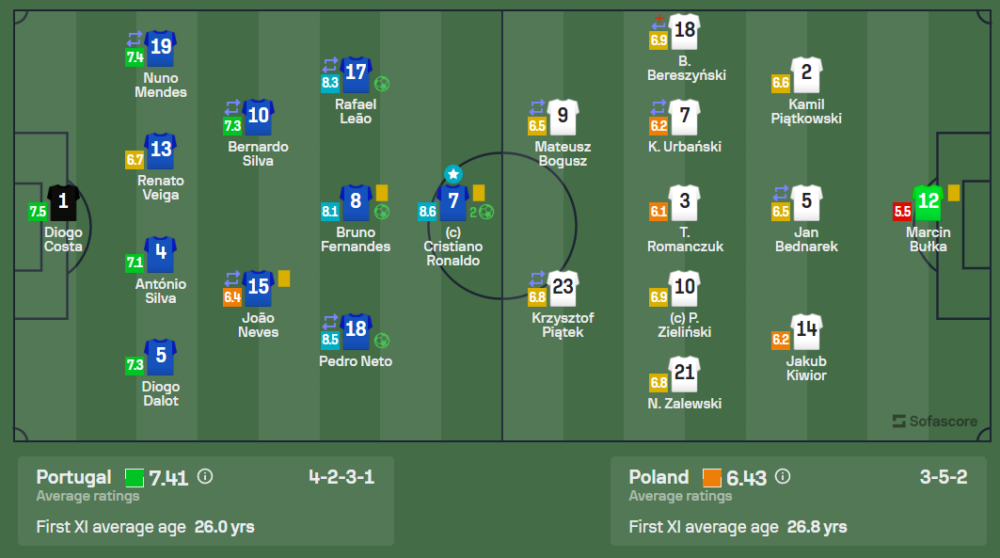Click the yellow card beside Bruno Fernandes

click(x=382, y=191)
